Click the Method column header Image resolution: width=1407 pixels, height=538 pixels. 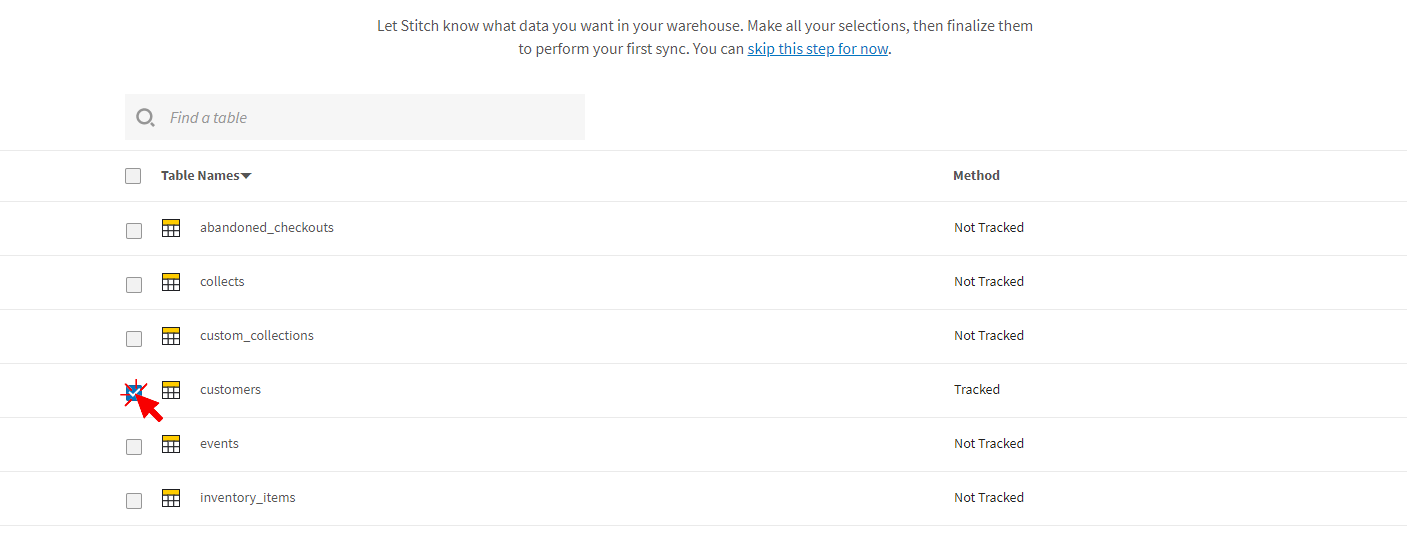pos(976,175)
